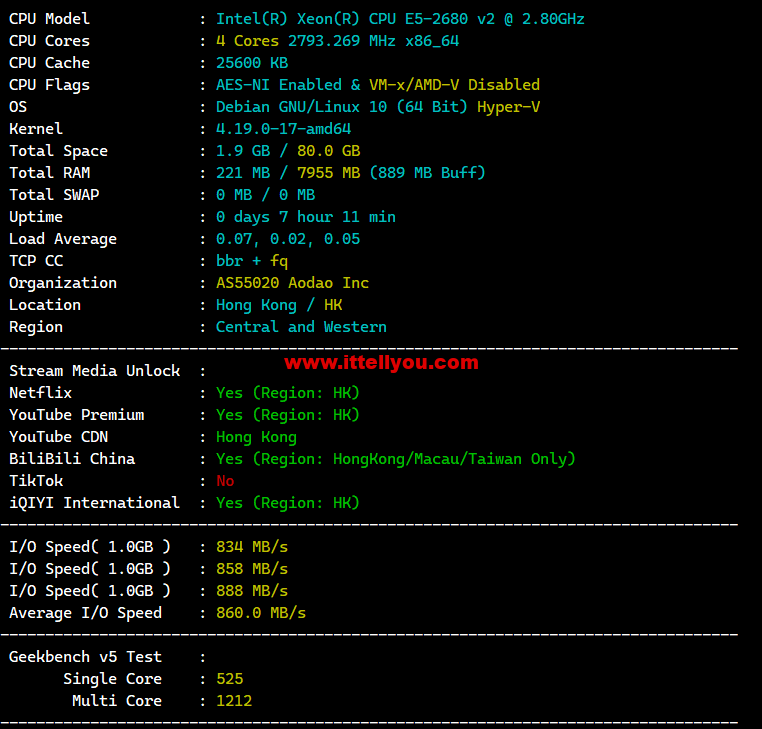This screenshot has height=729, width=762.
Task: Click load average value 0.07, 0.02, 0.05
Action: [288, 239]
